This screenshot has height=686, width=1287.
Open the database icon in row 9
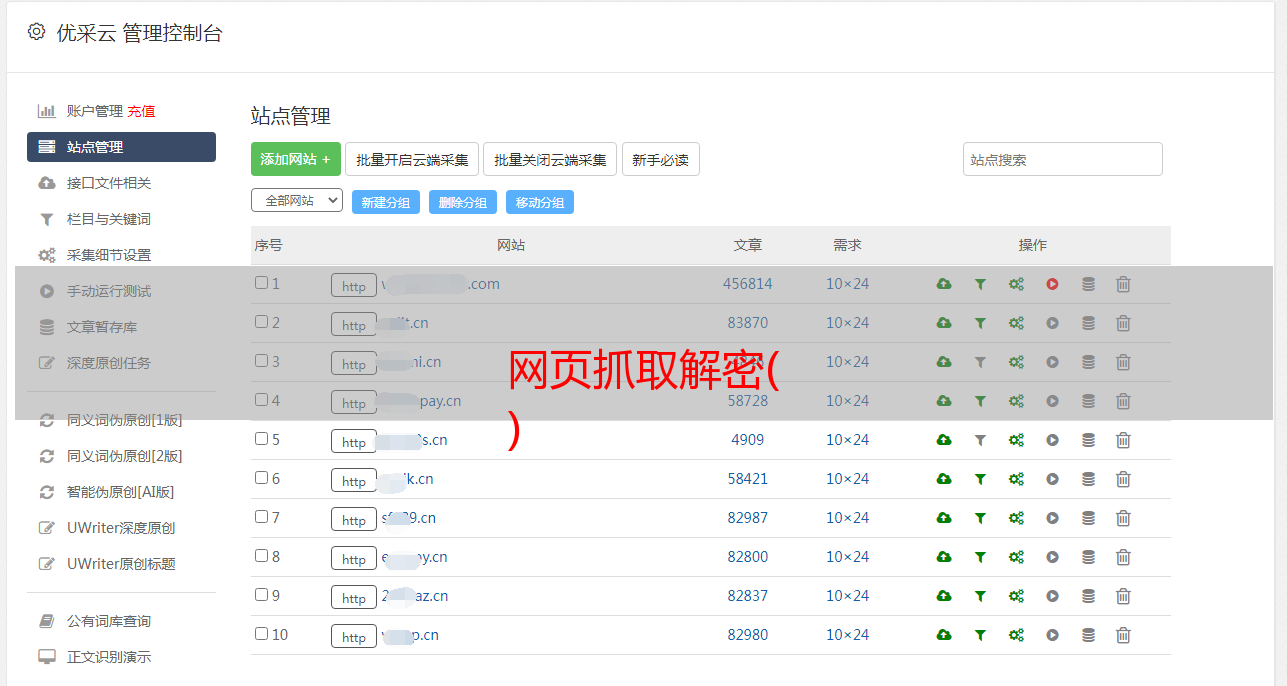coord(1088,596)
